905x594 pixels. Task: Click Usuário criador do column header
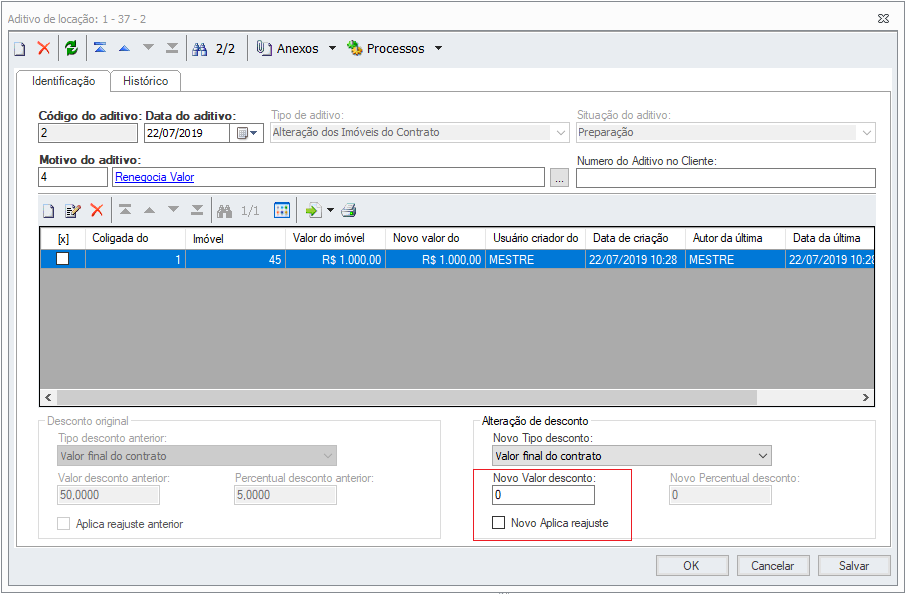(536, 239)
